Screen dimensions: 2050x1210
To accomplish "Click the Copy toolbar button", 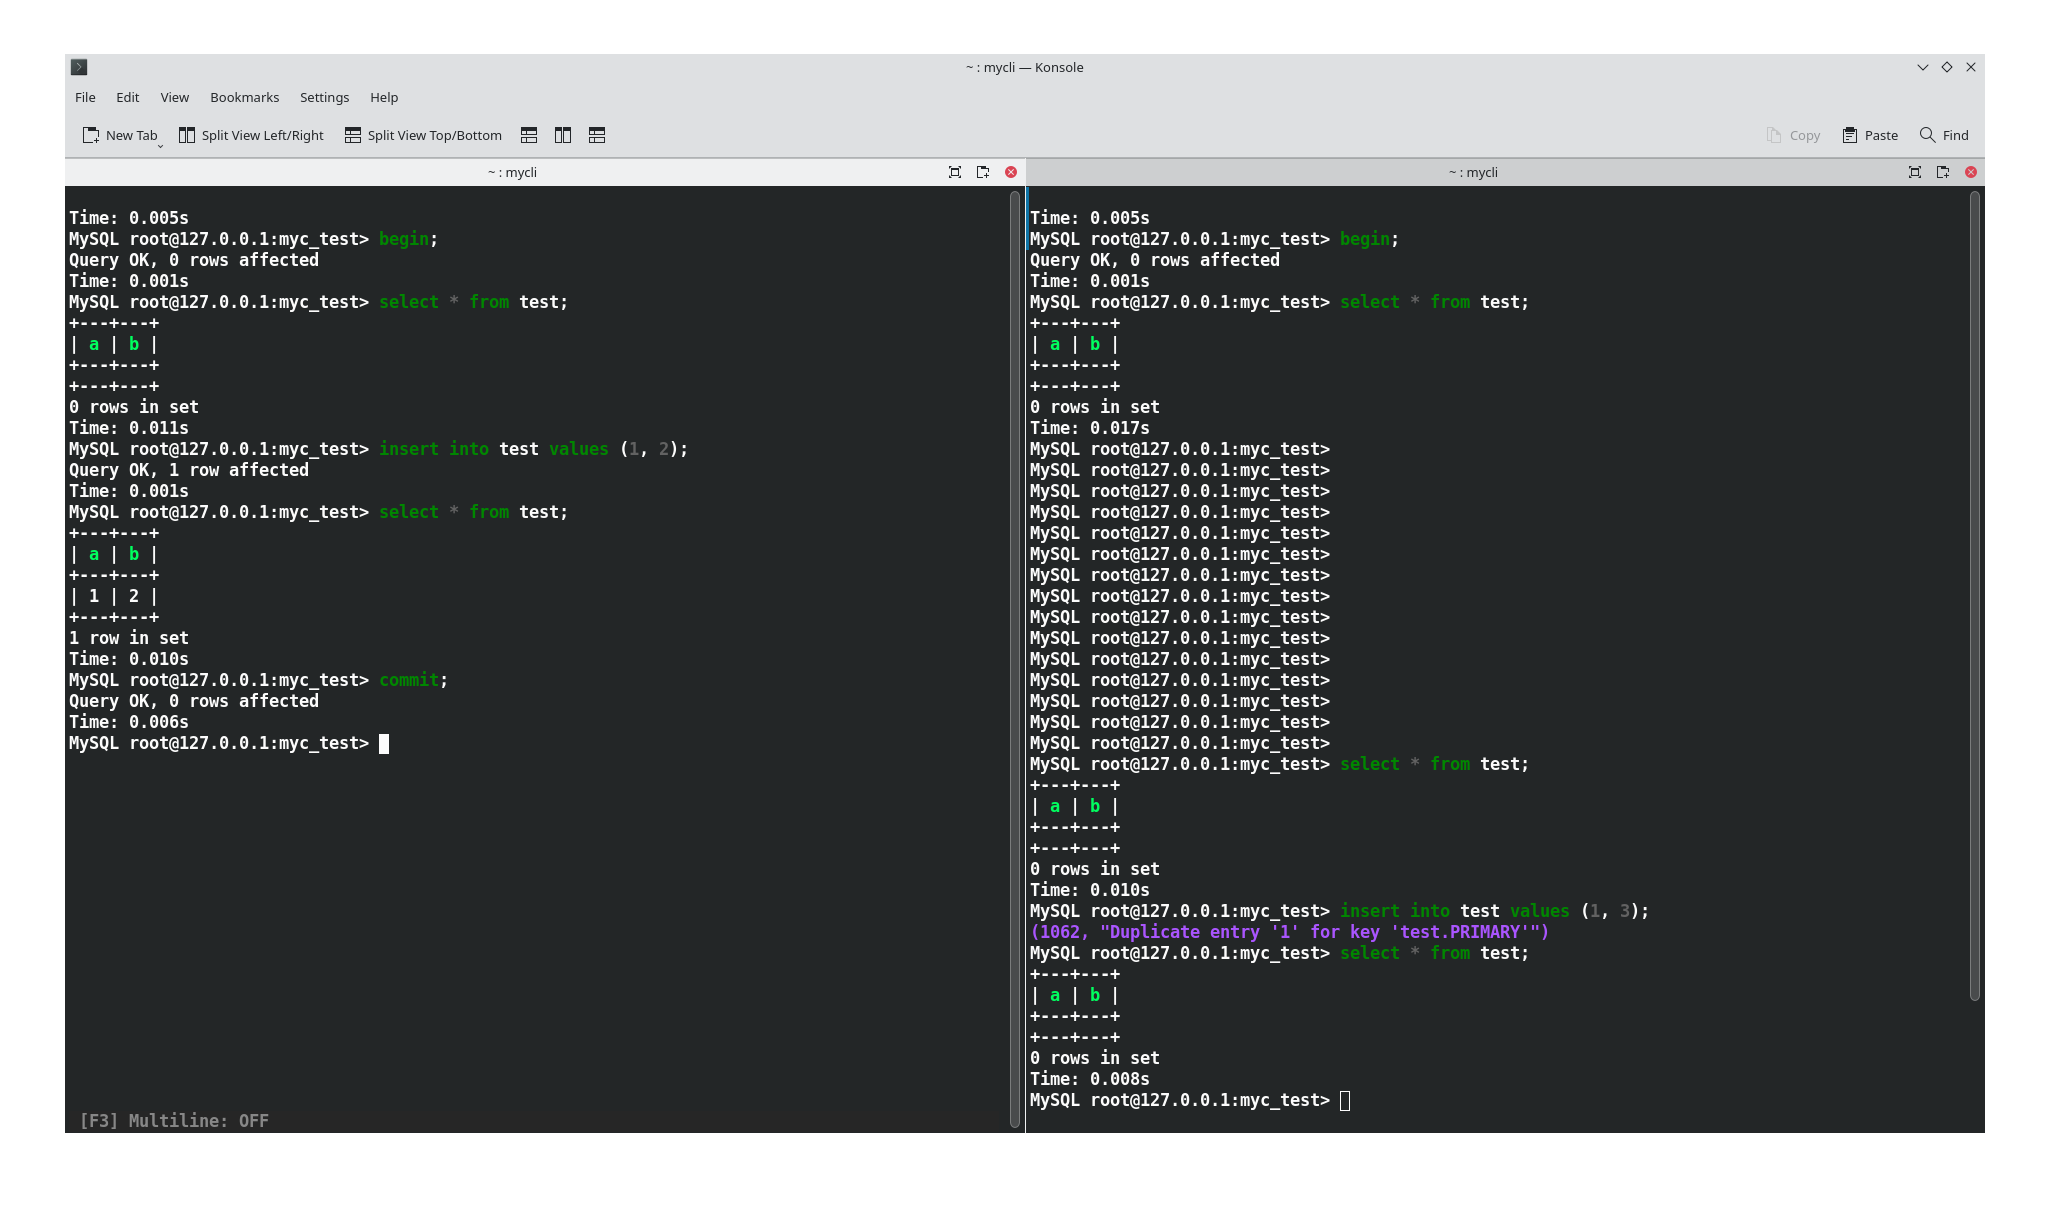I will coord(1793,135).
